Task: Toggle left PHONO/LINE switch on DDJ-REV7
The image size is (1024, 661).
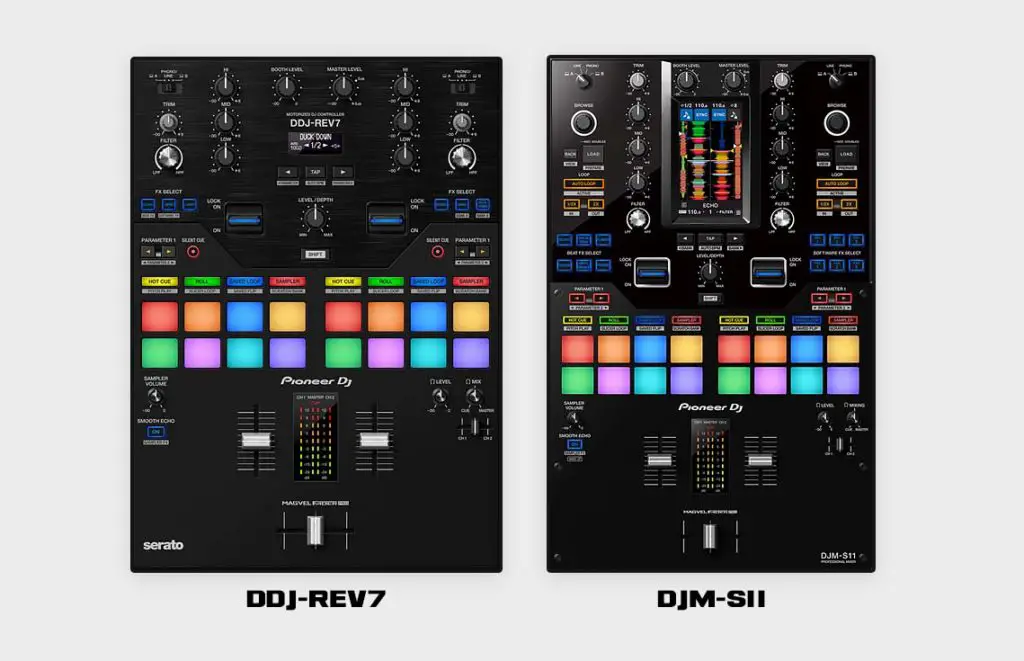Action: [x=168, y=88]
